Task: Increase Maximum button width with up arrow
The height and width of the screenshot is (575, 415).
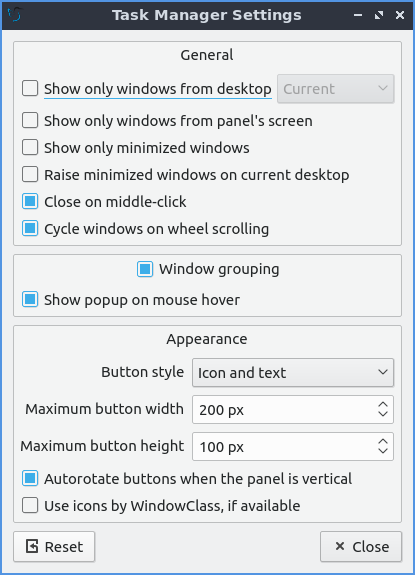Action: [383, 404]
